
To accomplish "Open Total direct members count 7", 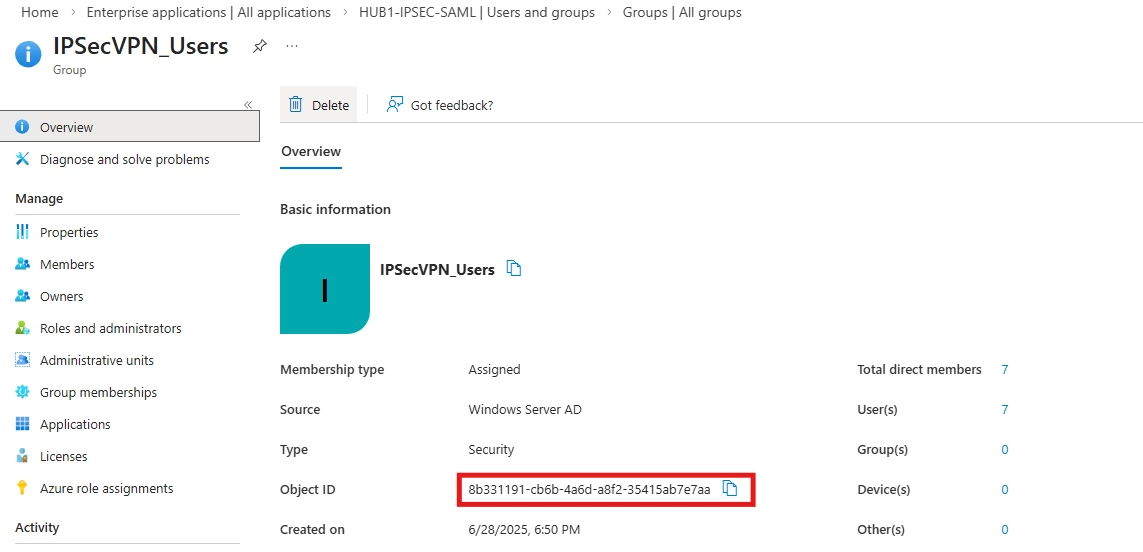I will [1004, 370].
